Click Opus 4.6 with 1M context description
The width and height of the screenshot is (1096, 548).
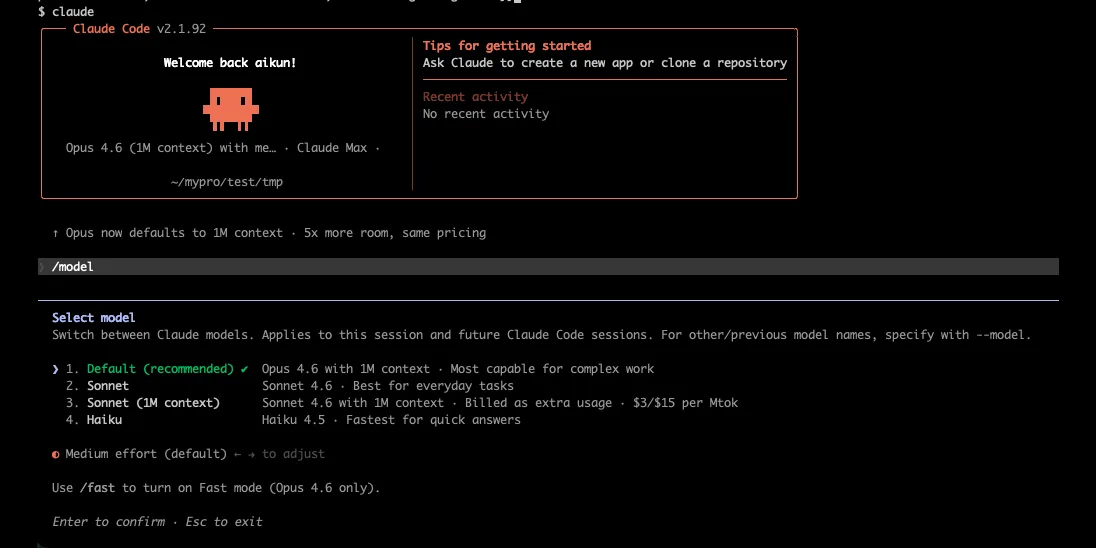458,368
